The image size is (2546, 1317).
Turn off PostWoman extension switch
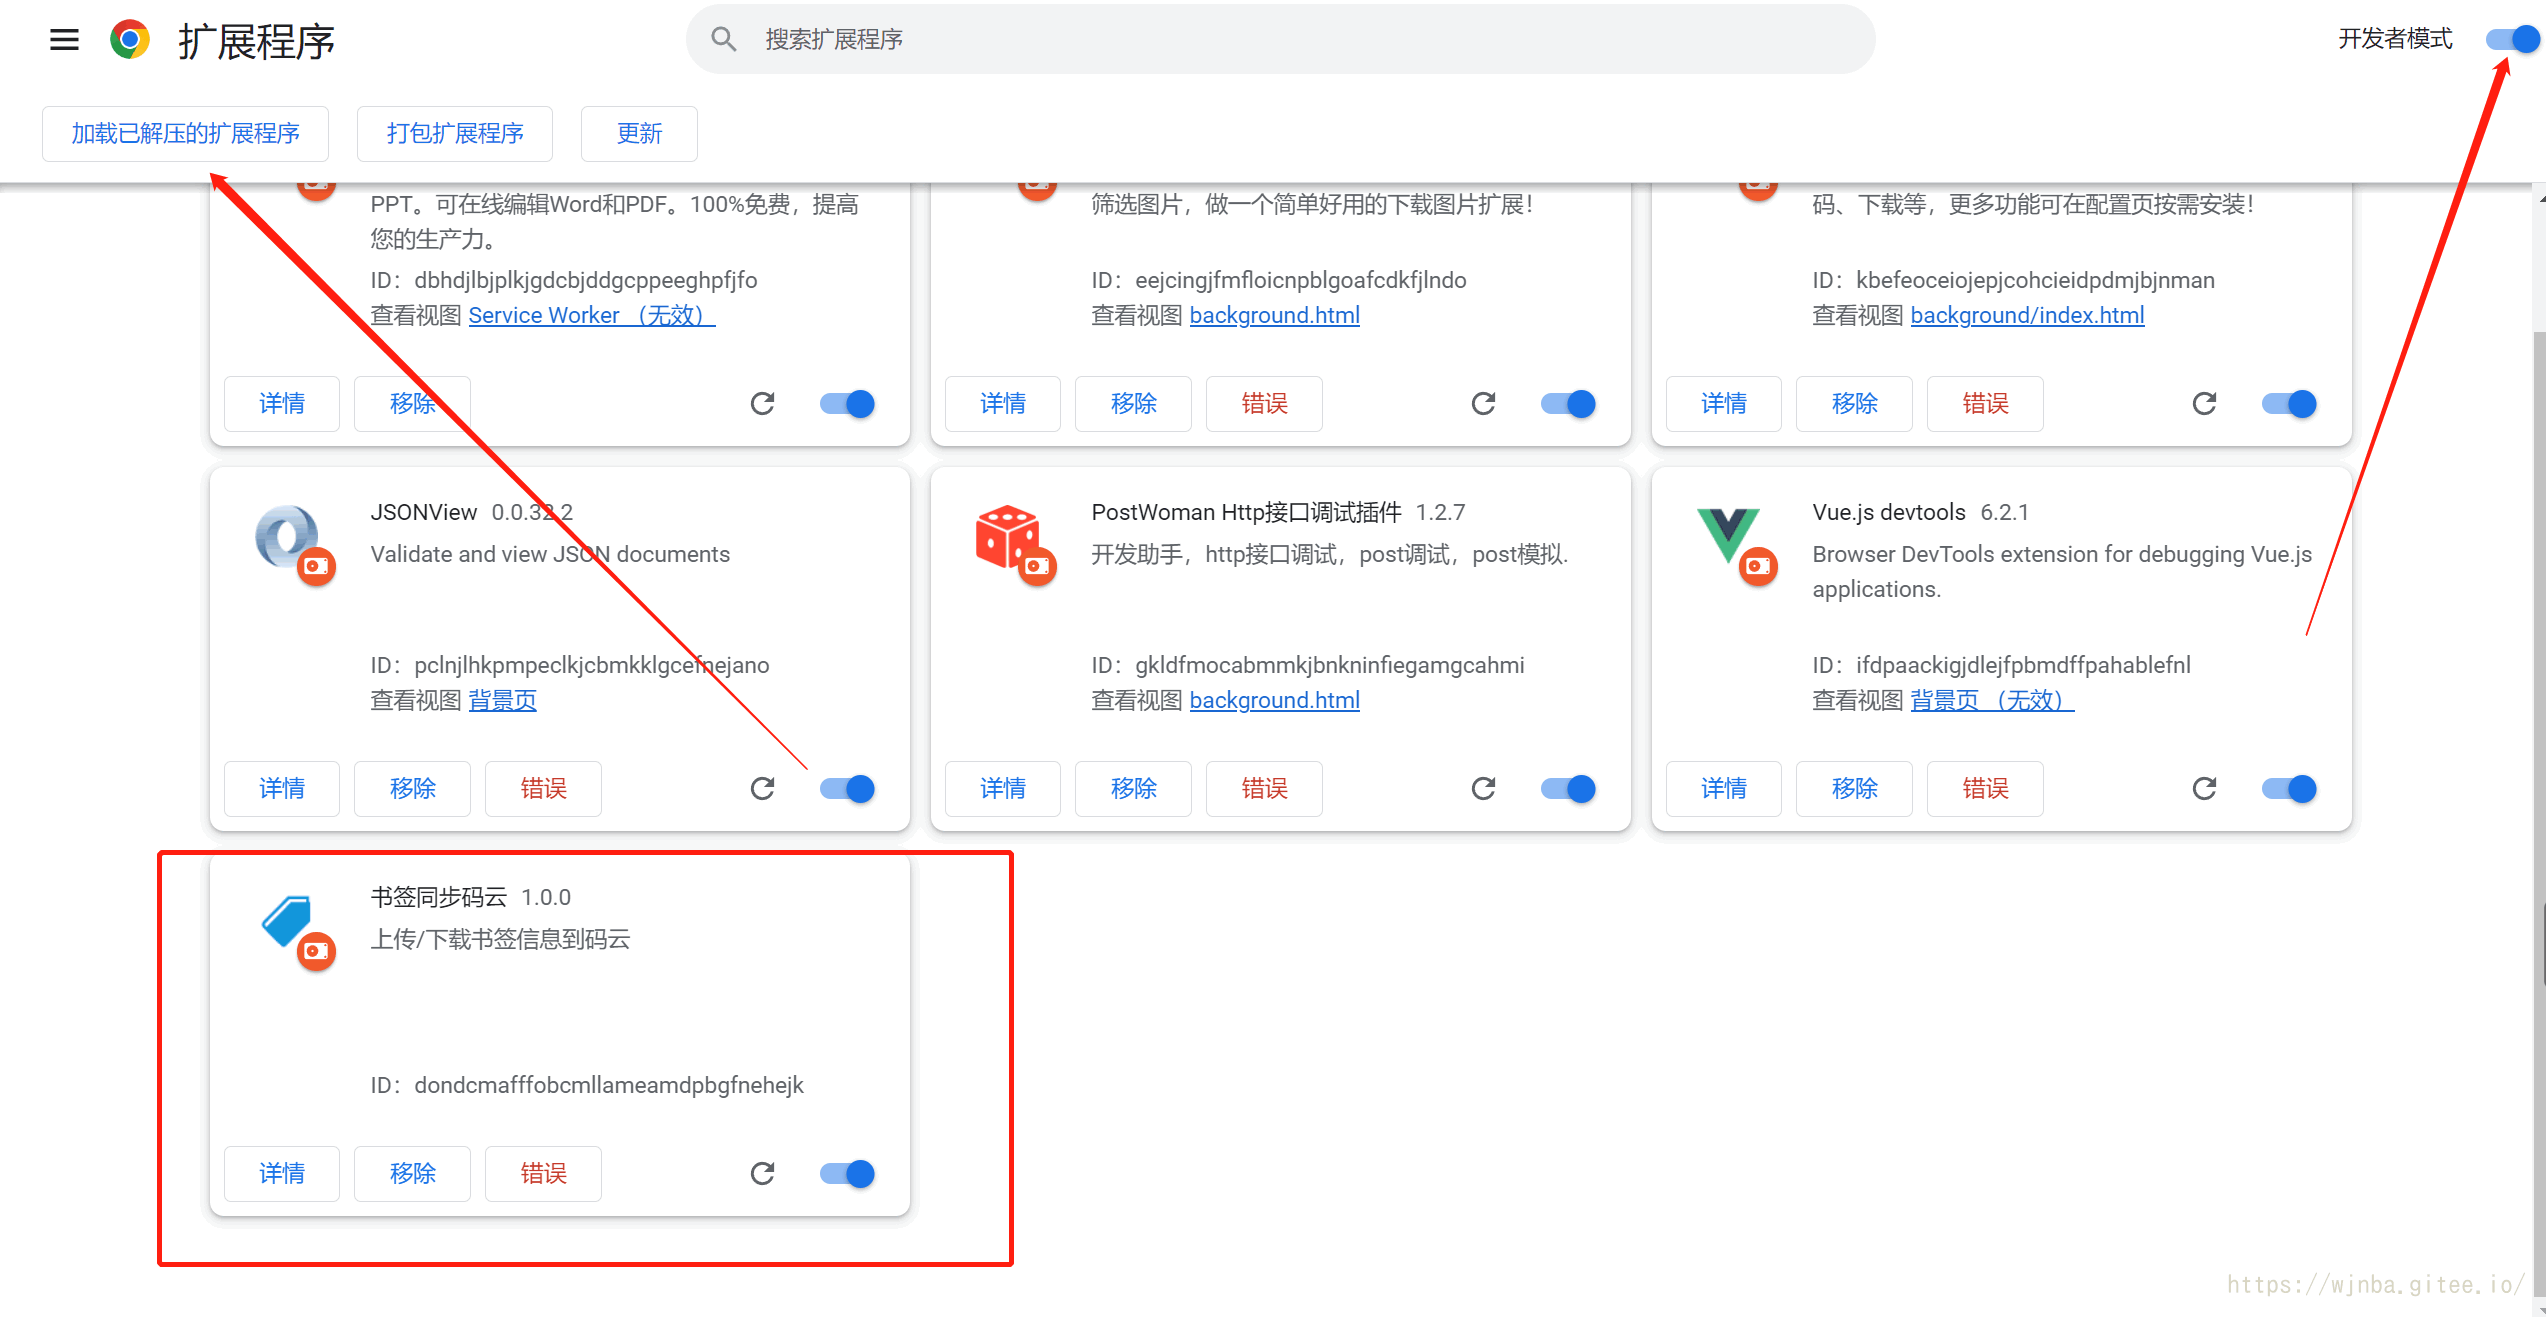tap(1568, 789)
